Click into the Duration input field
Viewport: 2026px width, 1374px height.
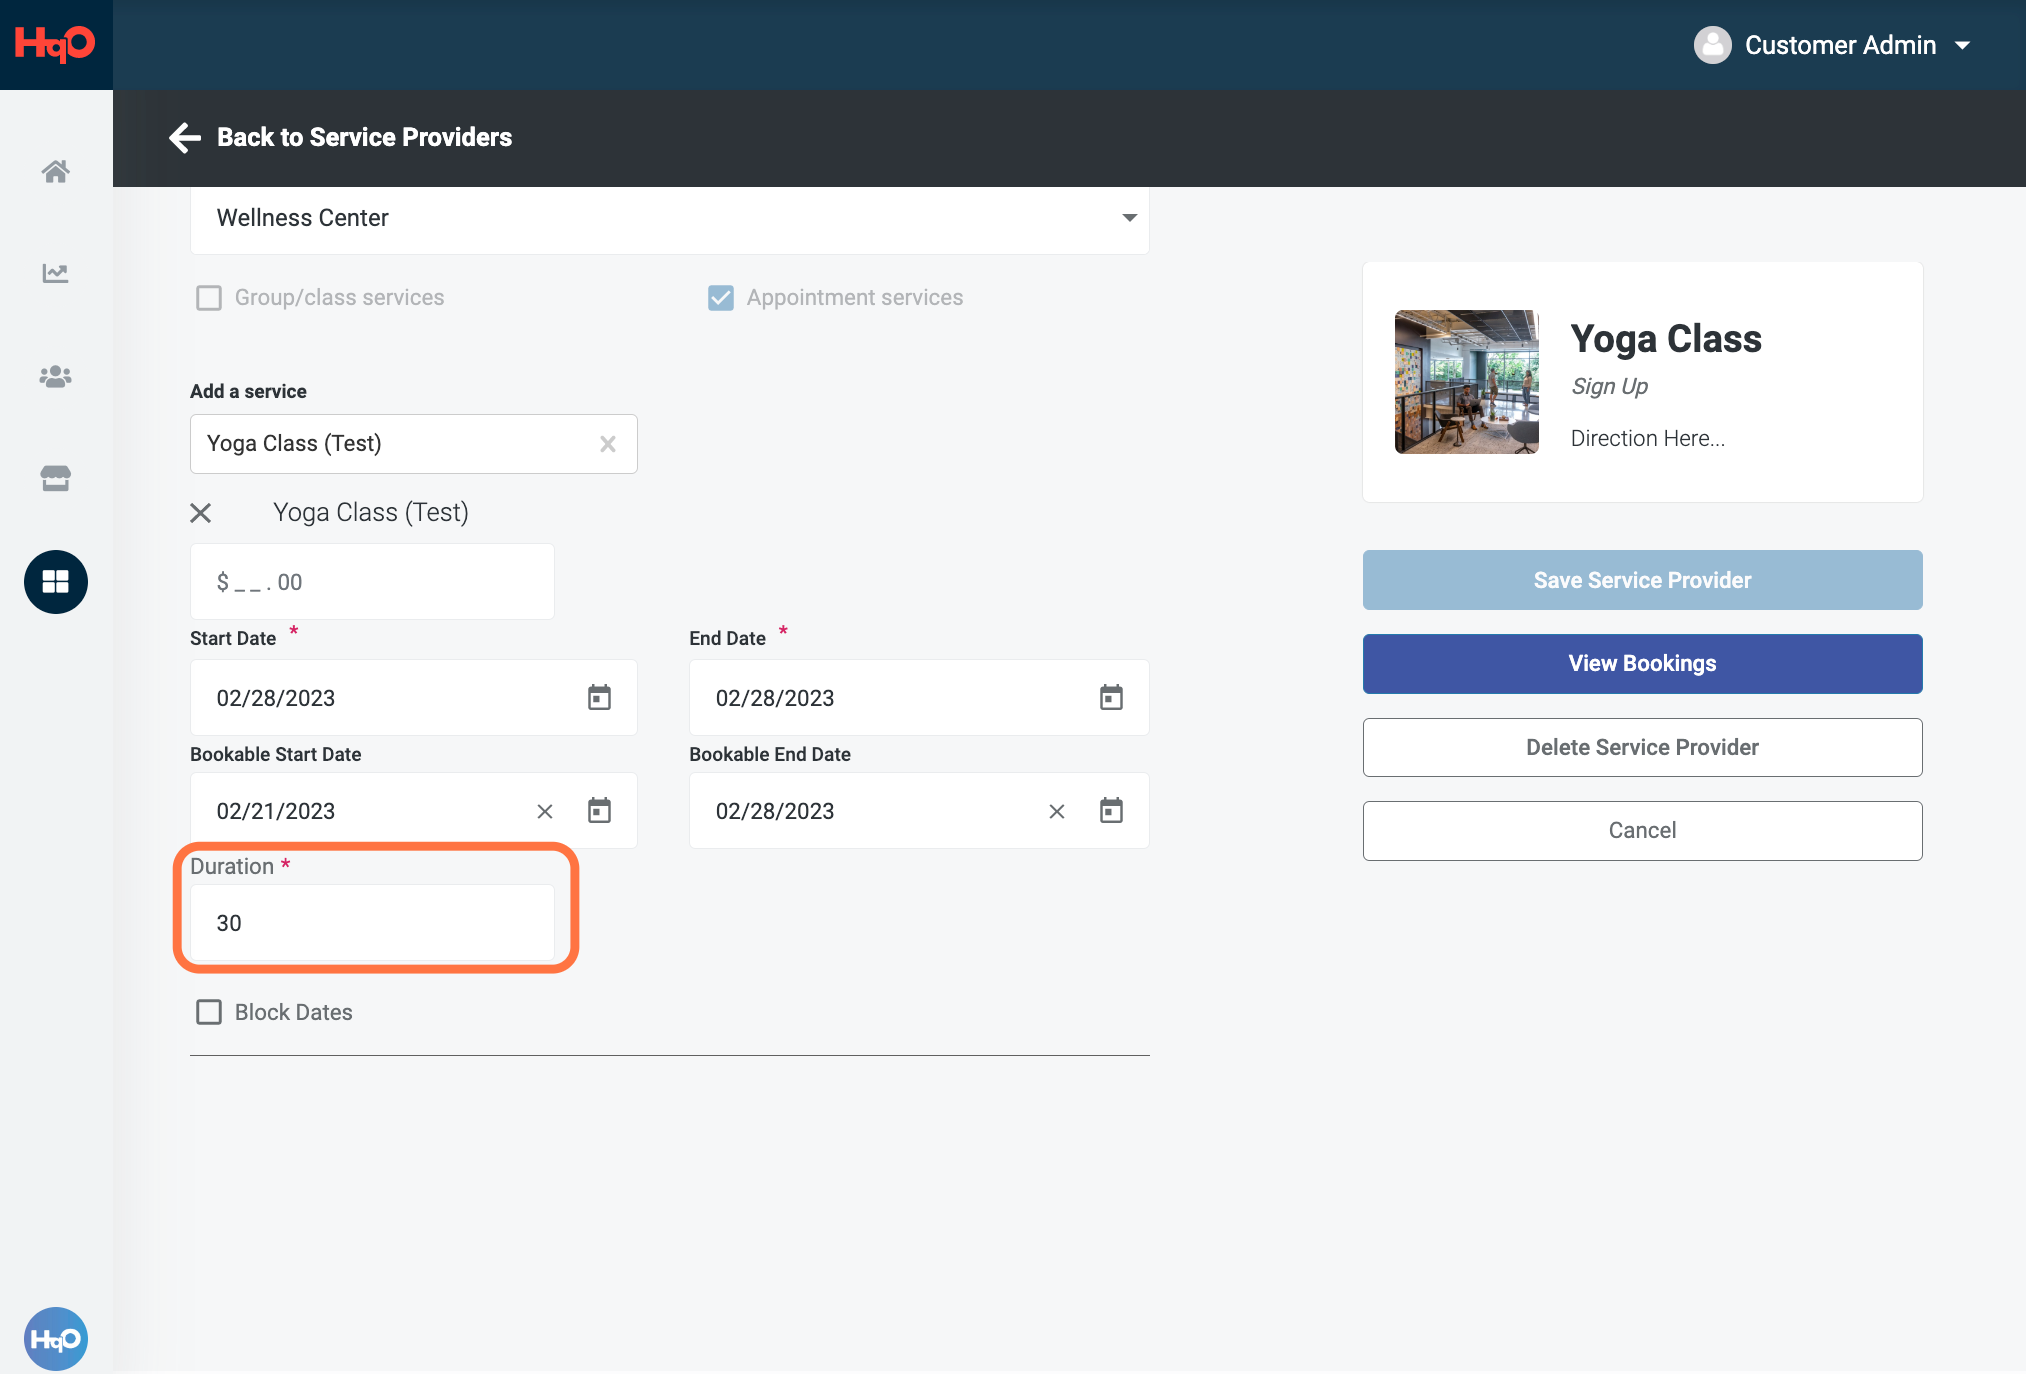(372, 923)
